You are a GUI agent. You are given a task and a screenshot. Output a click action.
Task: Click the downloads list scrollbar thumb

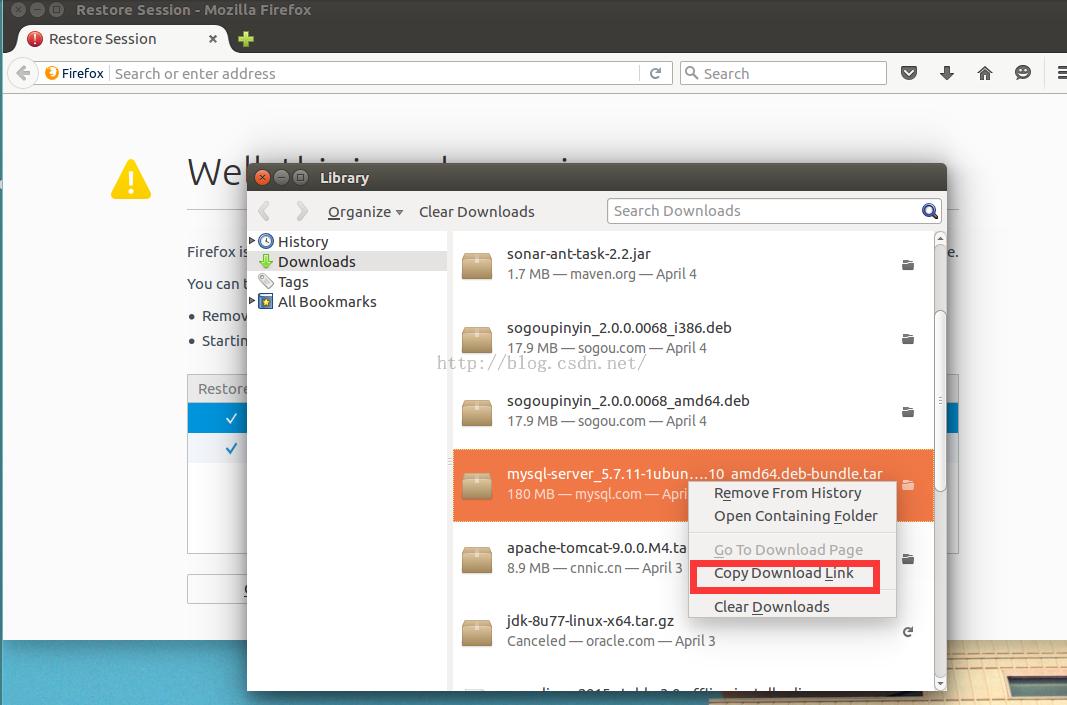pos(940,401)
